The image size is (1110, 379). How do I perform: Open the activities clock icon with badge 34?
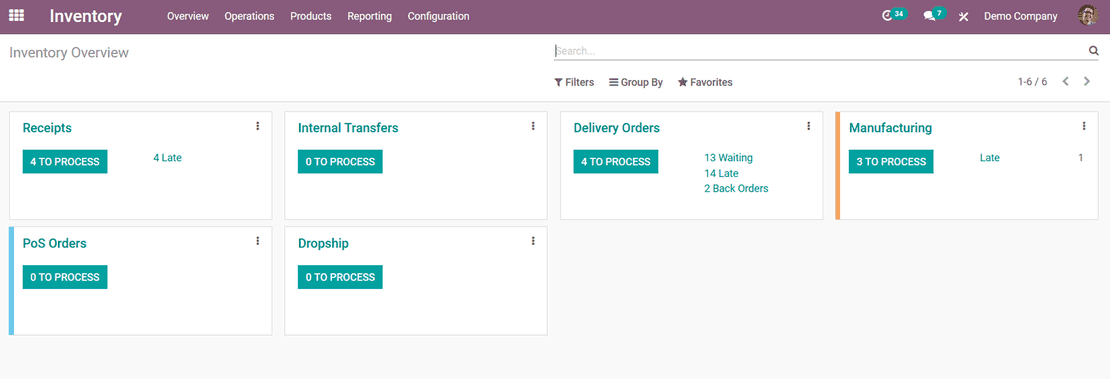click(894, 15)
